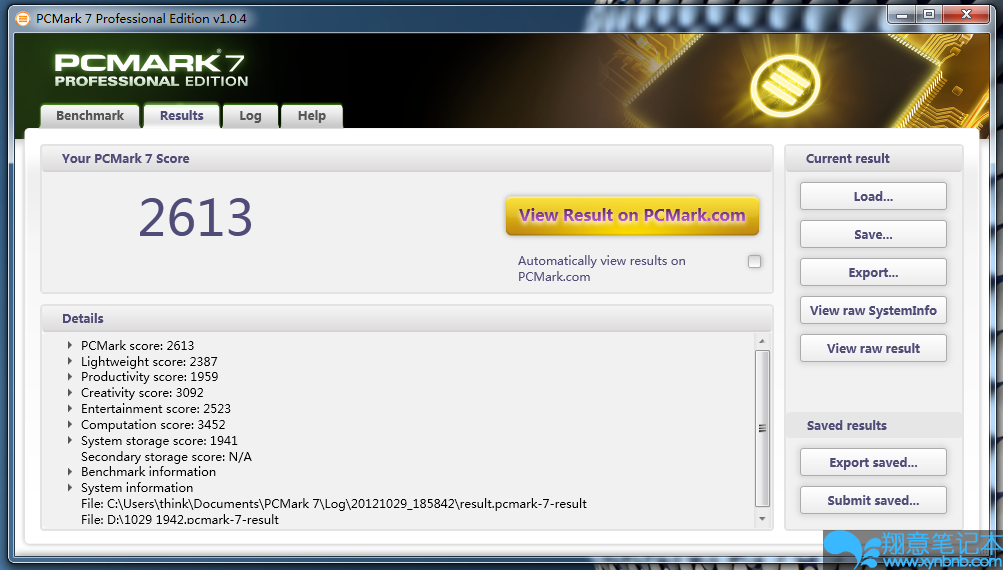Expand the PCMark score row

pos(70,345)
